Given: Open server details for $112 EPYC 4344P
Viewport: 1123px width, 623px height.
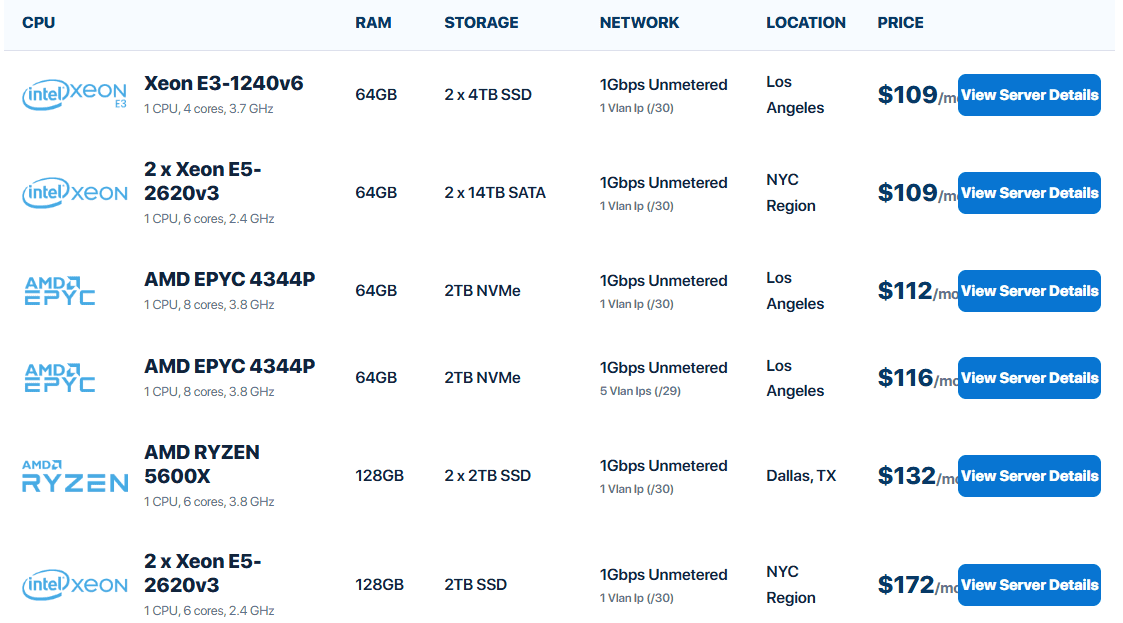Looking at the screenshot, I should point(1029,291).
